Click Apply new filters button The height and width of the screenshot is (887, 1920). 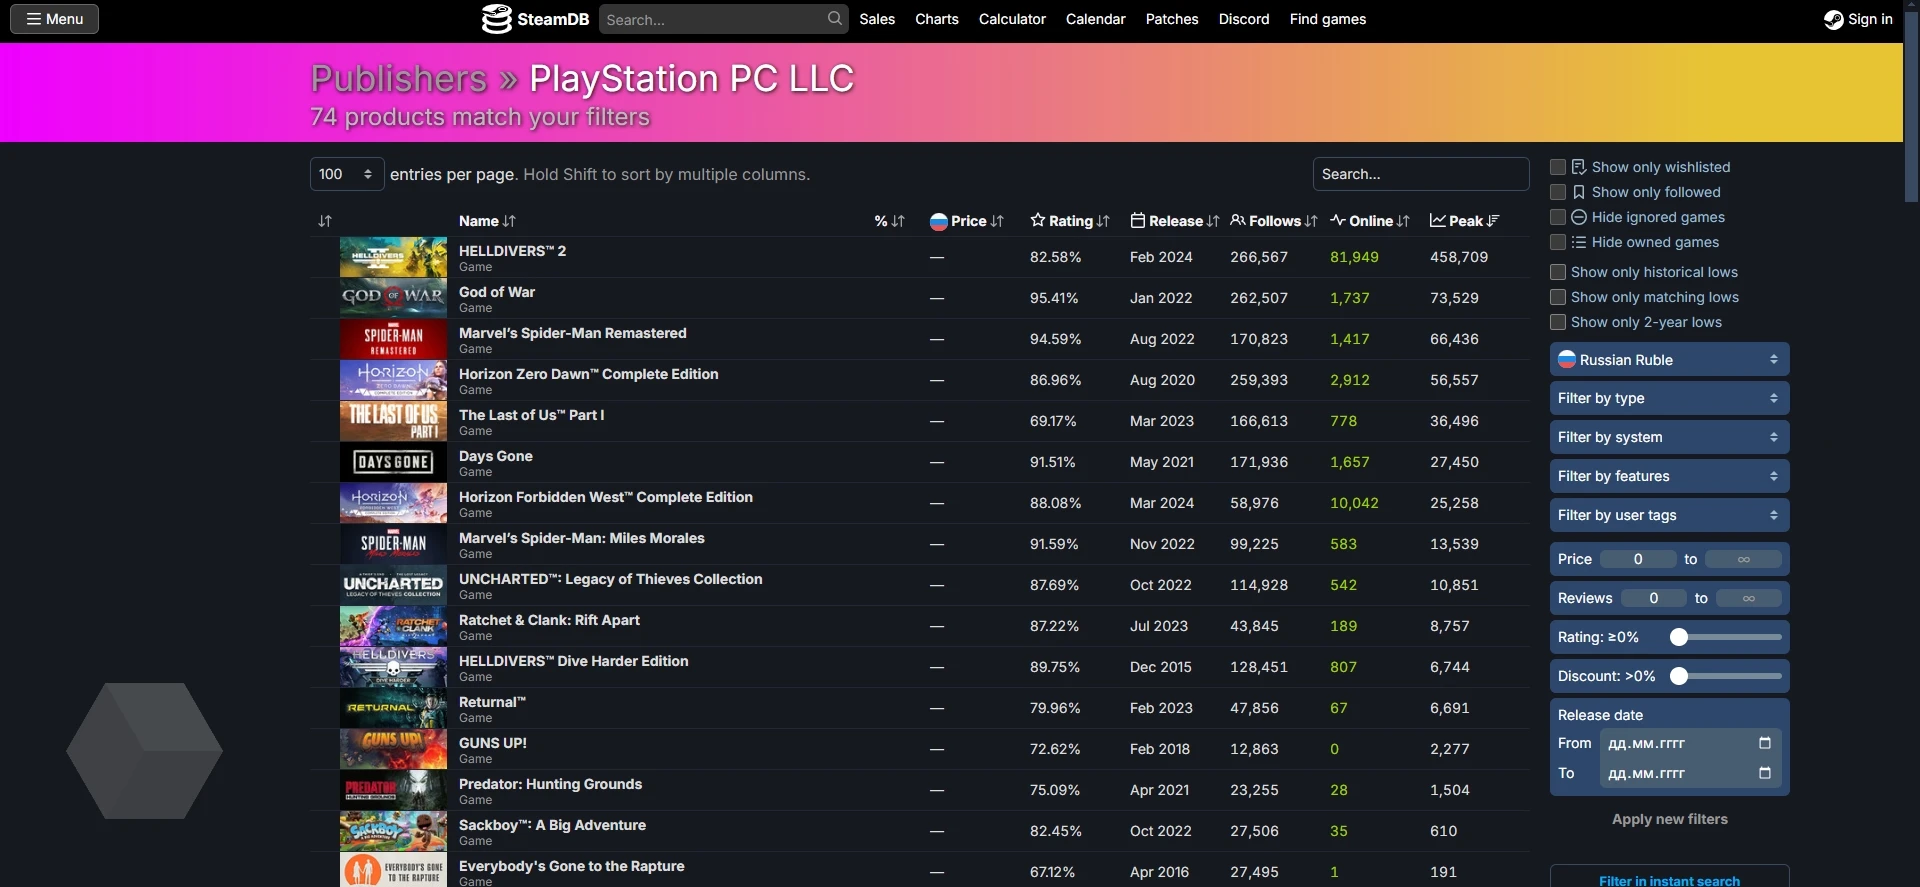[x=1669, y=819]
